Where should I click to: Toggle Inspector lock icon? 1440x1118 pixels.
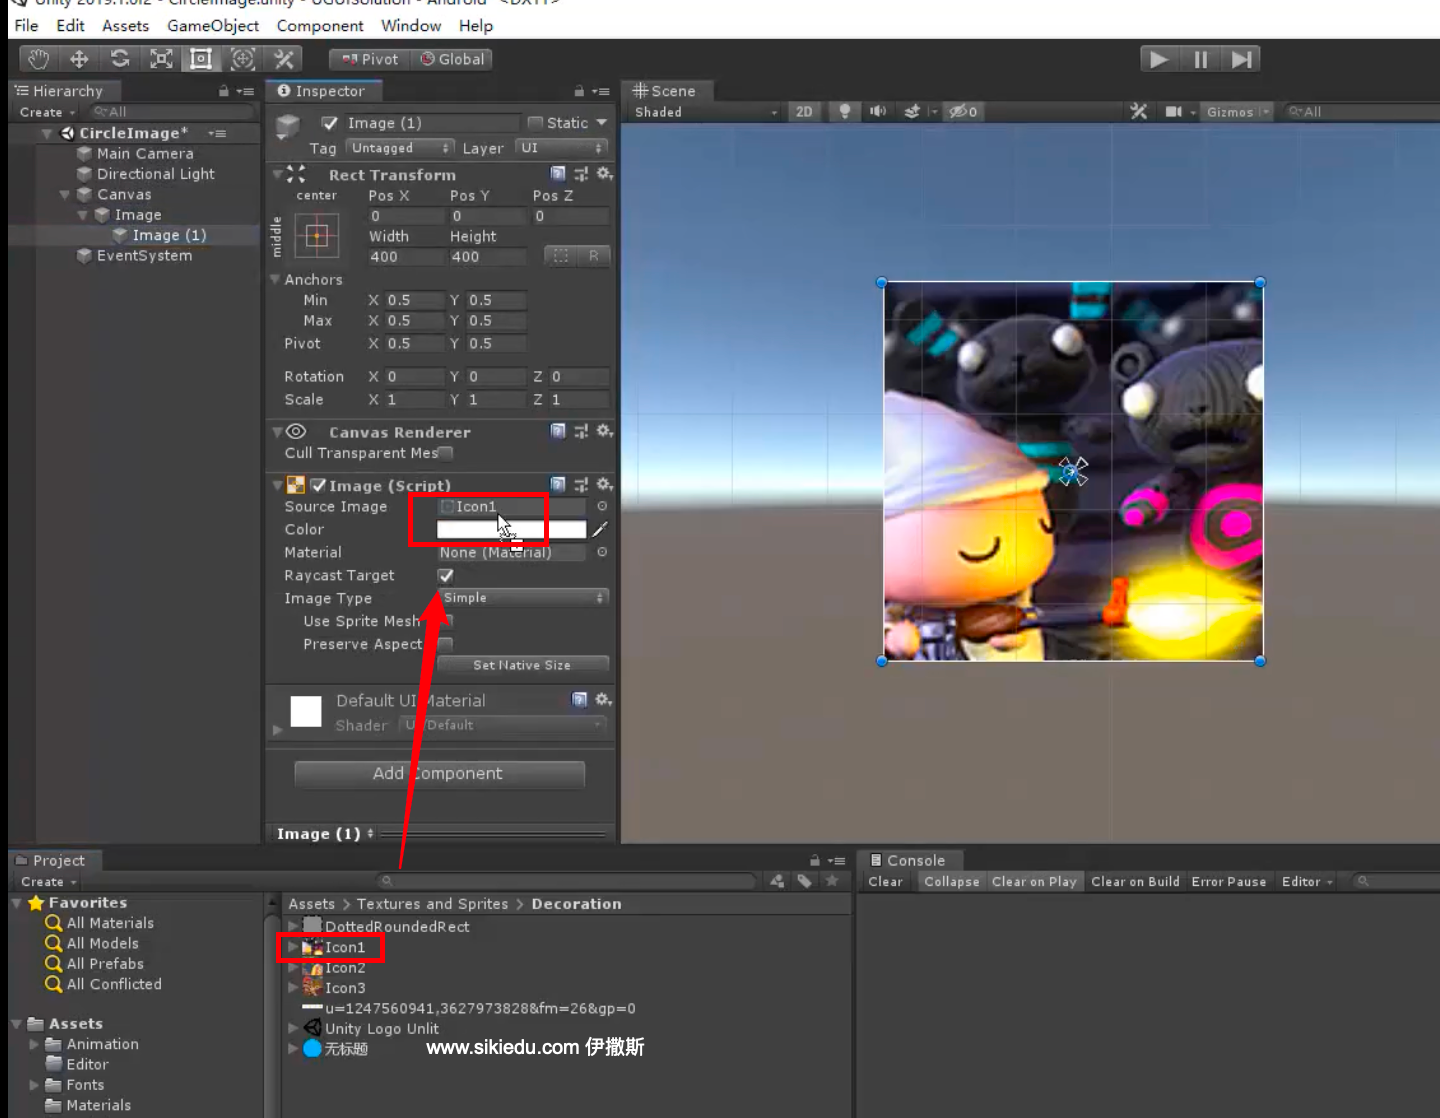tap(578, 91)
